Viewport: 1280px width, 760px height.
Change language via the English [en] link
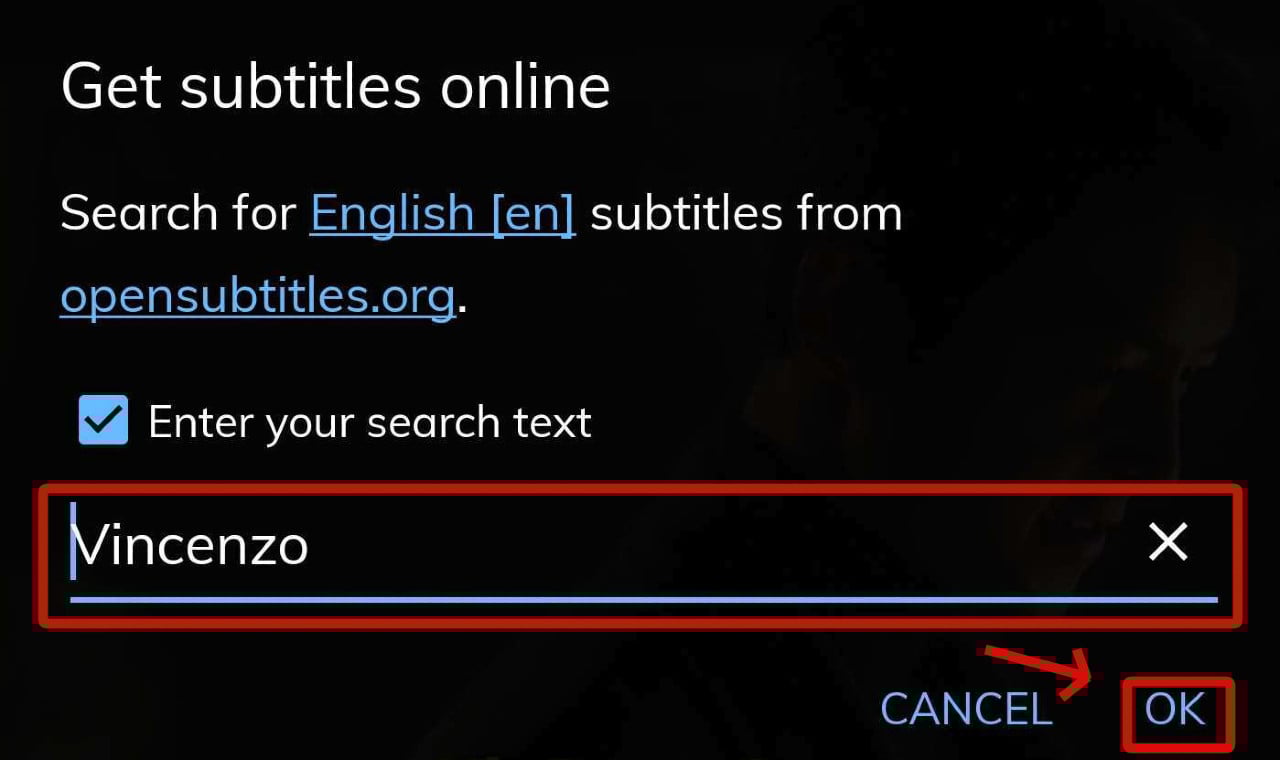443,213
